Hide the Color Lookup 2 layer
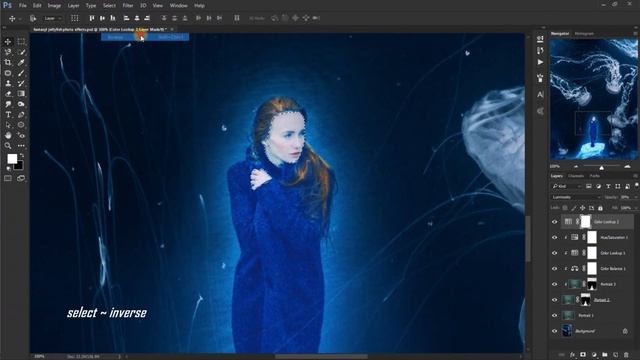This screenshot has height=360, width=640. point(554,222)
